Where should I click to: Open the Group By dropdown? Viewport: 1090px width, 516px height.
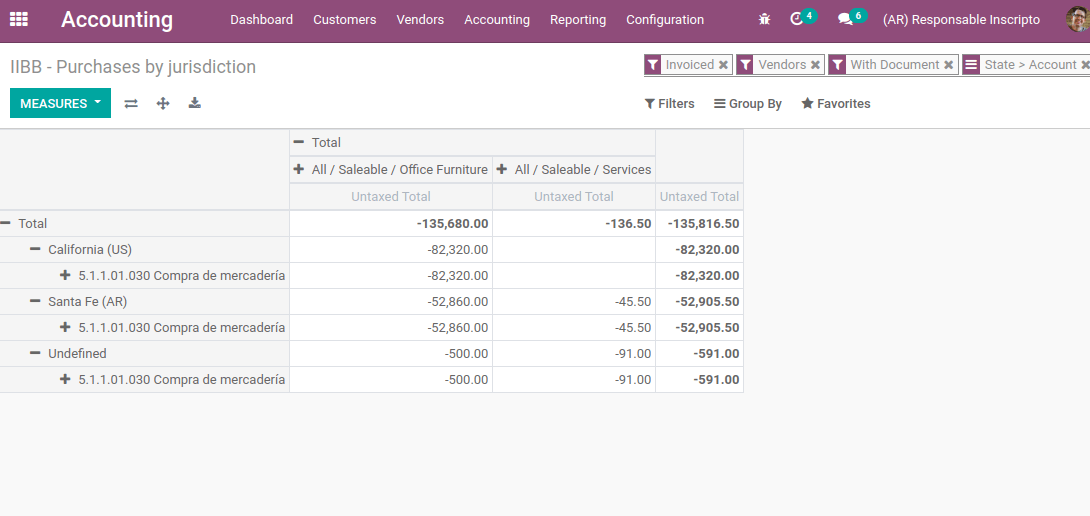748,104
